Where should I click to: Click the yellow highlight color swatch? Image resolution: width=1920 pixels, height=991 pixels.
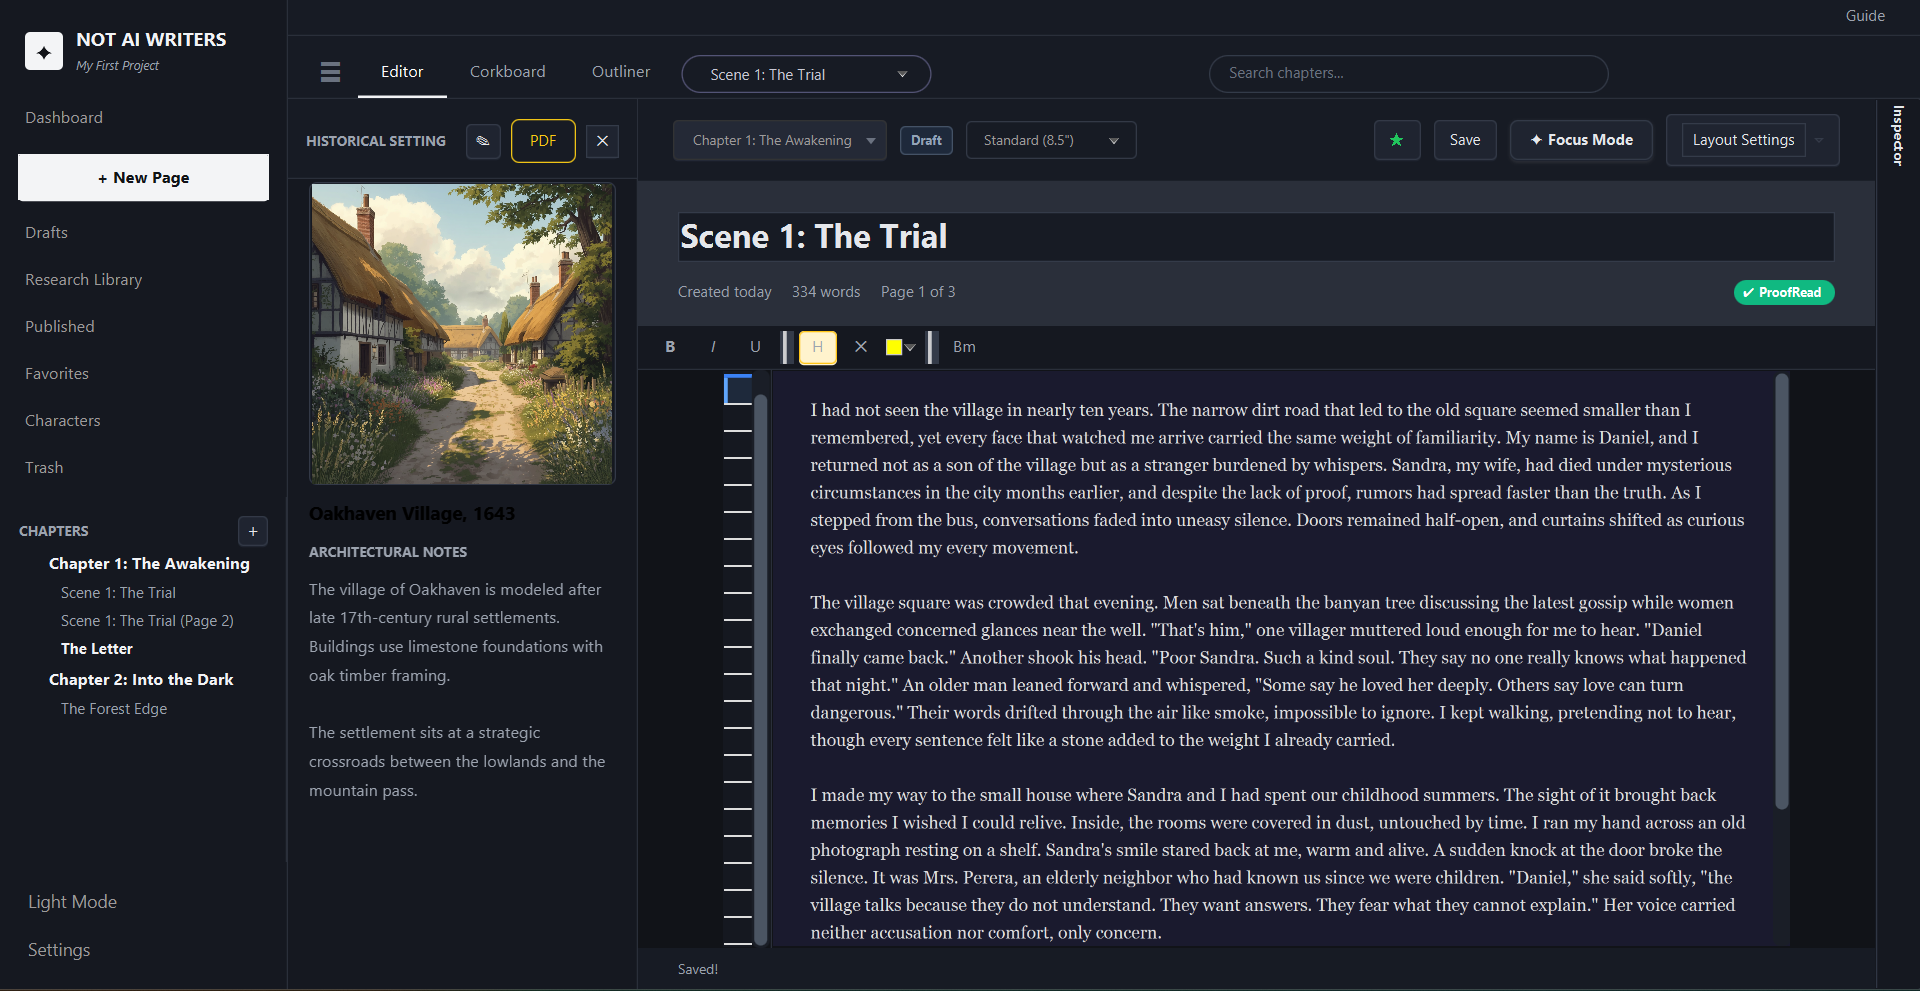(x=894, y=347)
